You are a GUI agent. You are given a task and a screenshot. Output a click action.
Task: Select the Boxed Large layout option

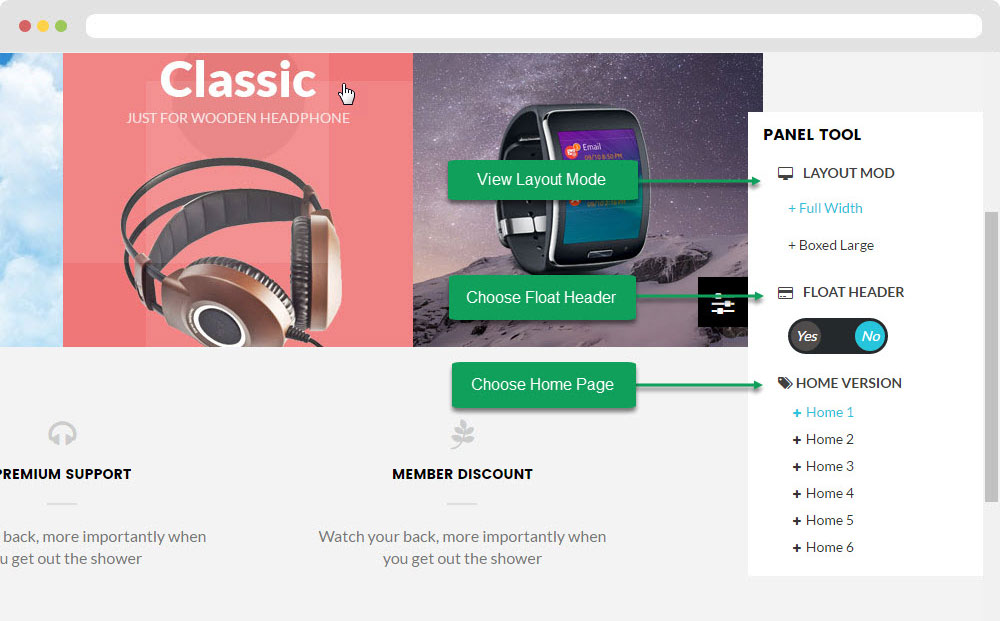tap(831, 245)
